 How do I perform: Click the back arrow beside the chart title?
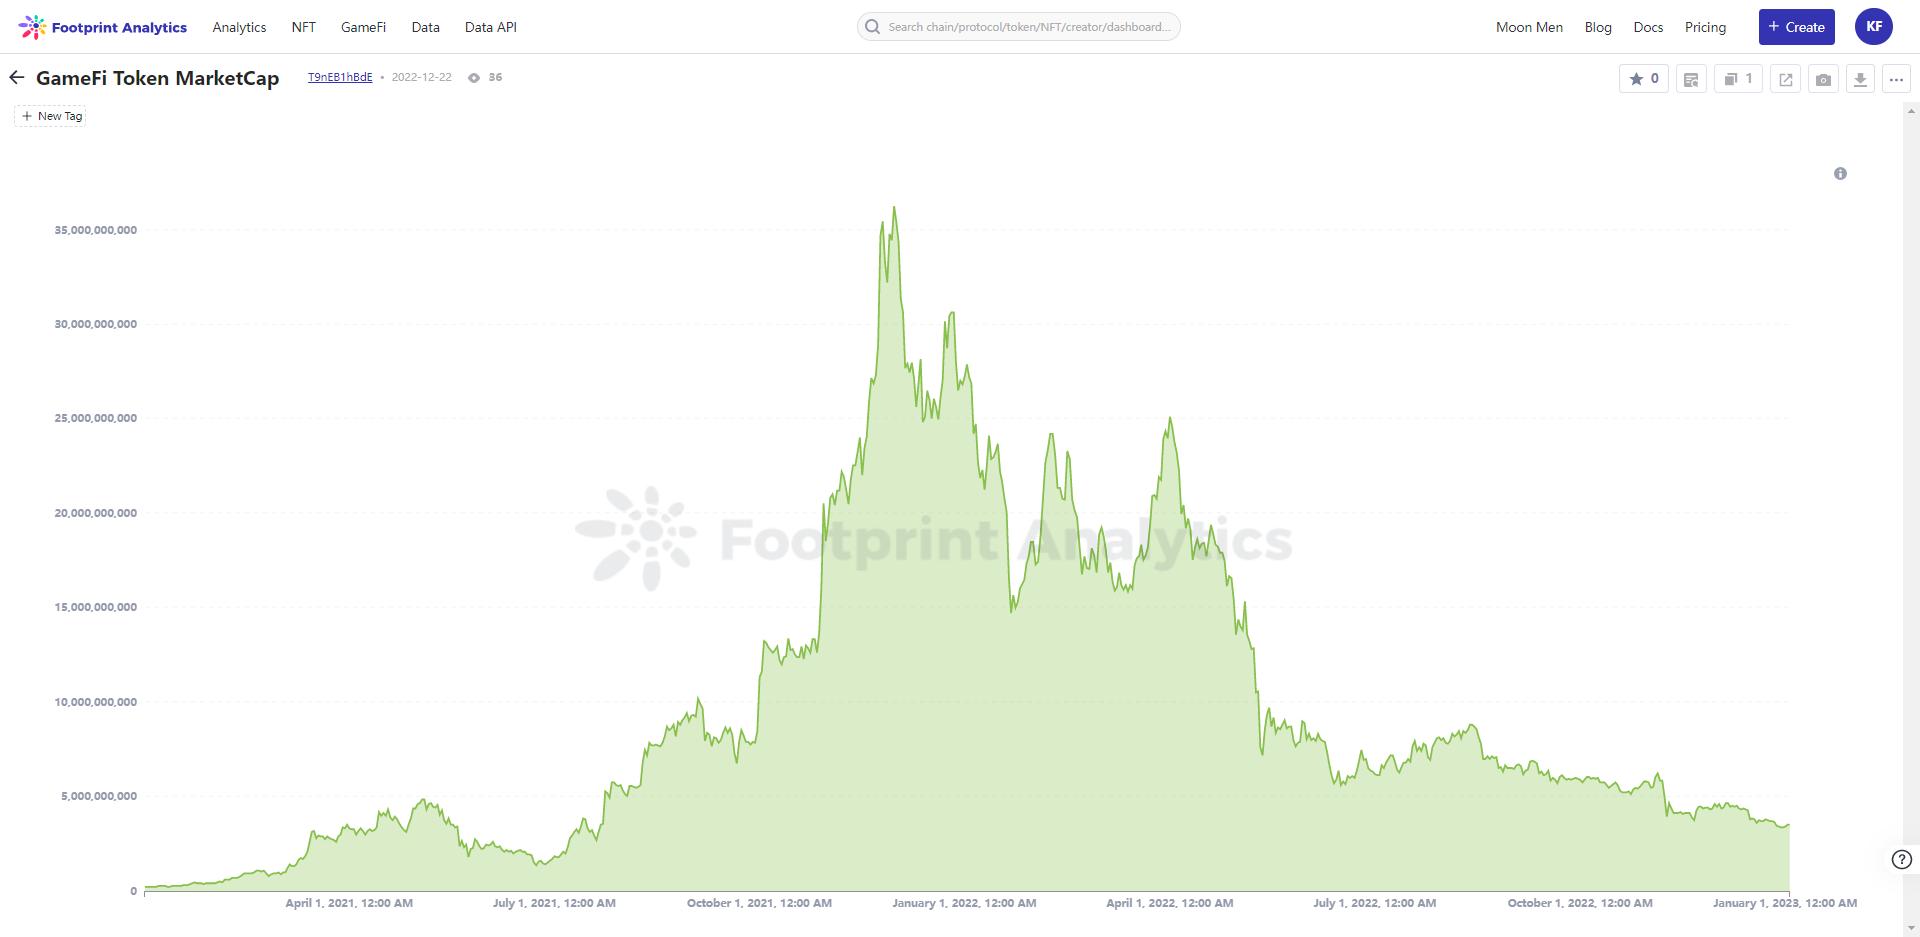coord(17,78)
